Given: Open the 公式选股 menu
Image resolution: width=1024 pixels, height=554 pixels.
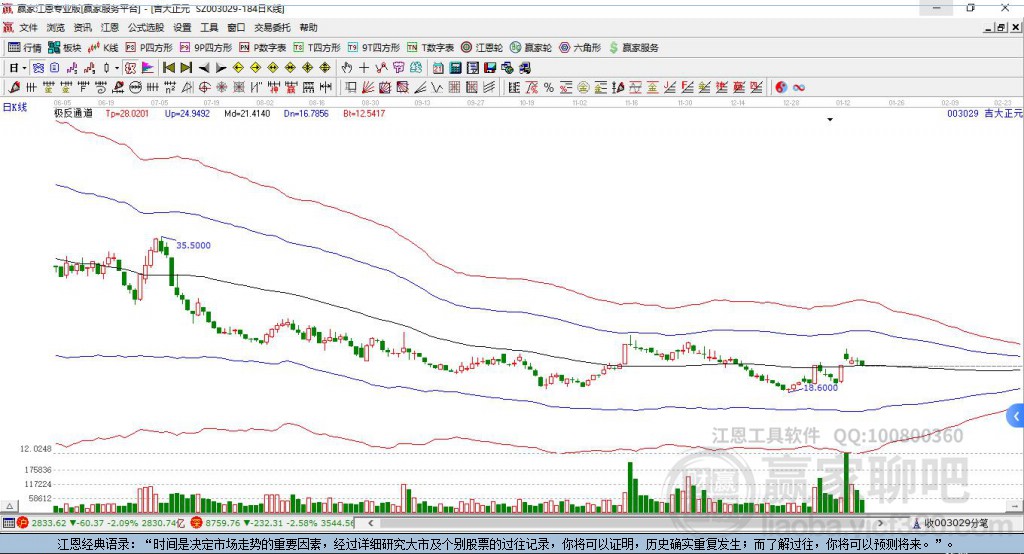Looking at the screenshot, I should pyautogui.click(x=146, y=27).
